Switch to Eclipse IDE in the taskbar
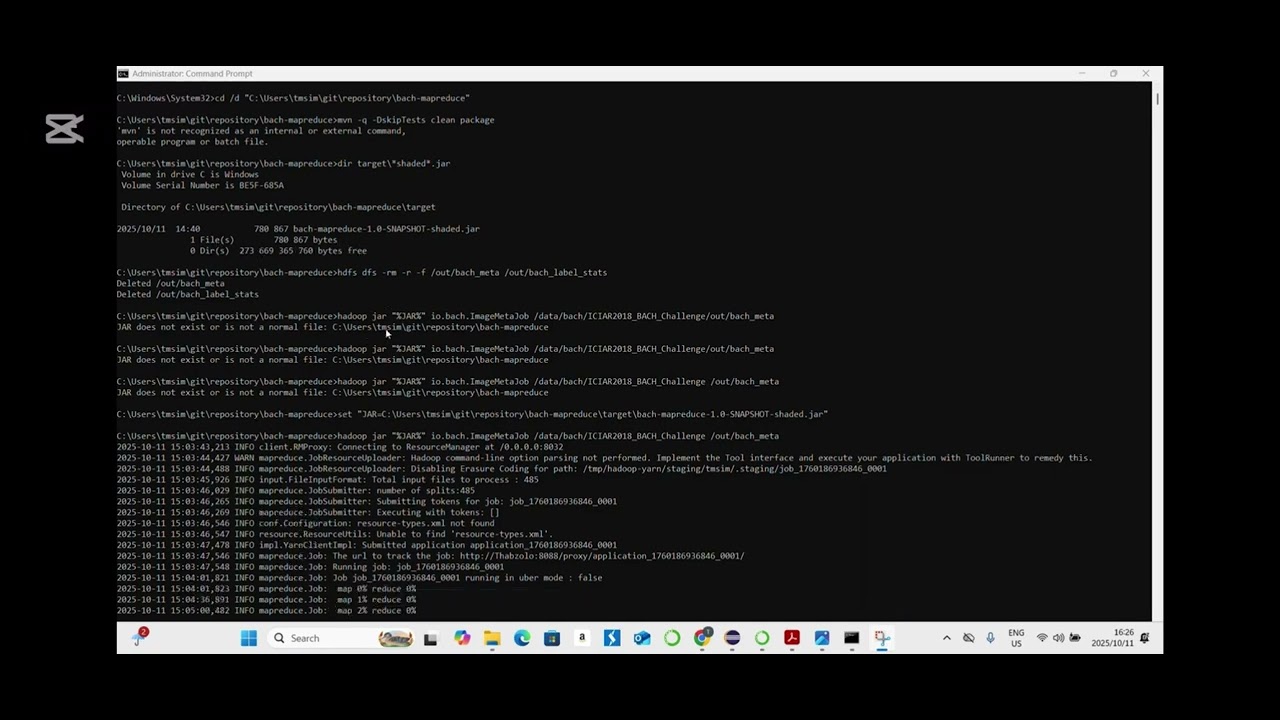 (732, 638)
